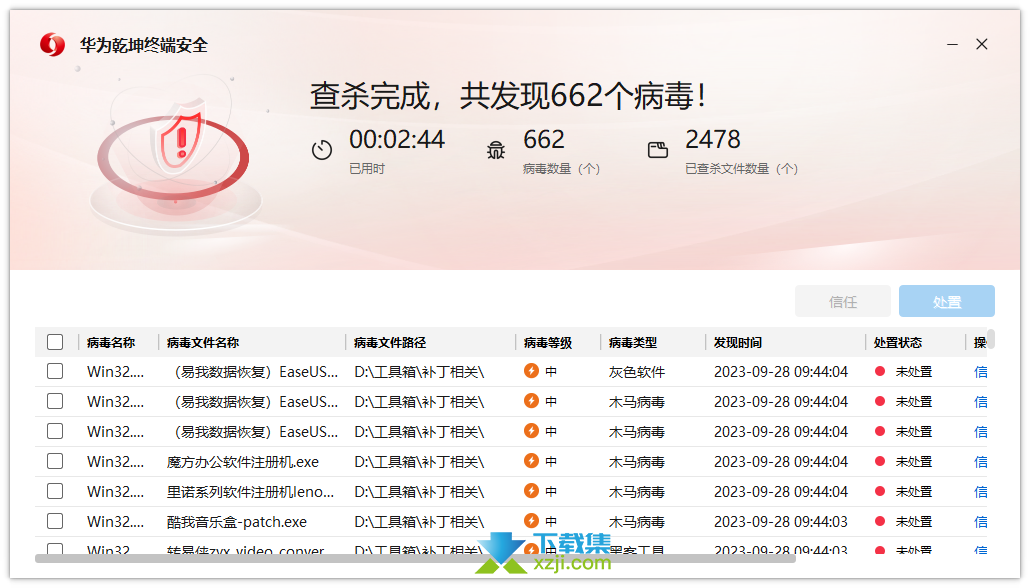Click the 木马病毒 type in the 魔方办公软件注册机.exe row
The width and height of the screenshot is (1030, 588).
[x=637, y=462]
